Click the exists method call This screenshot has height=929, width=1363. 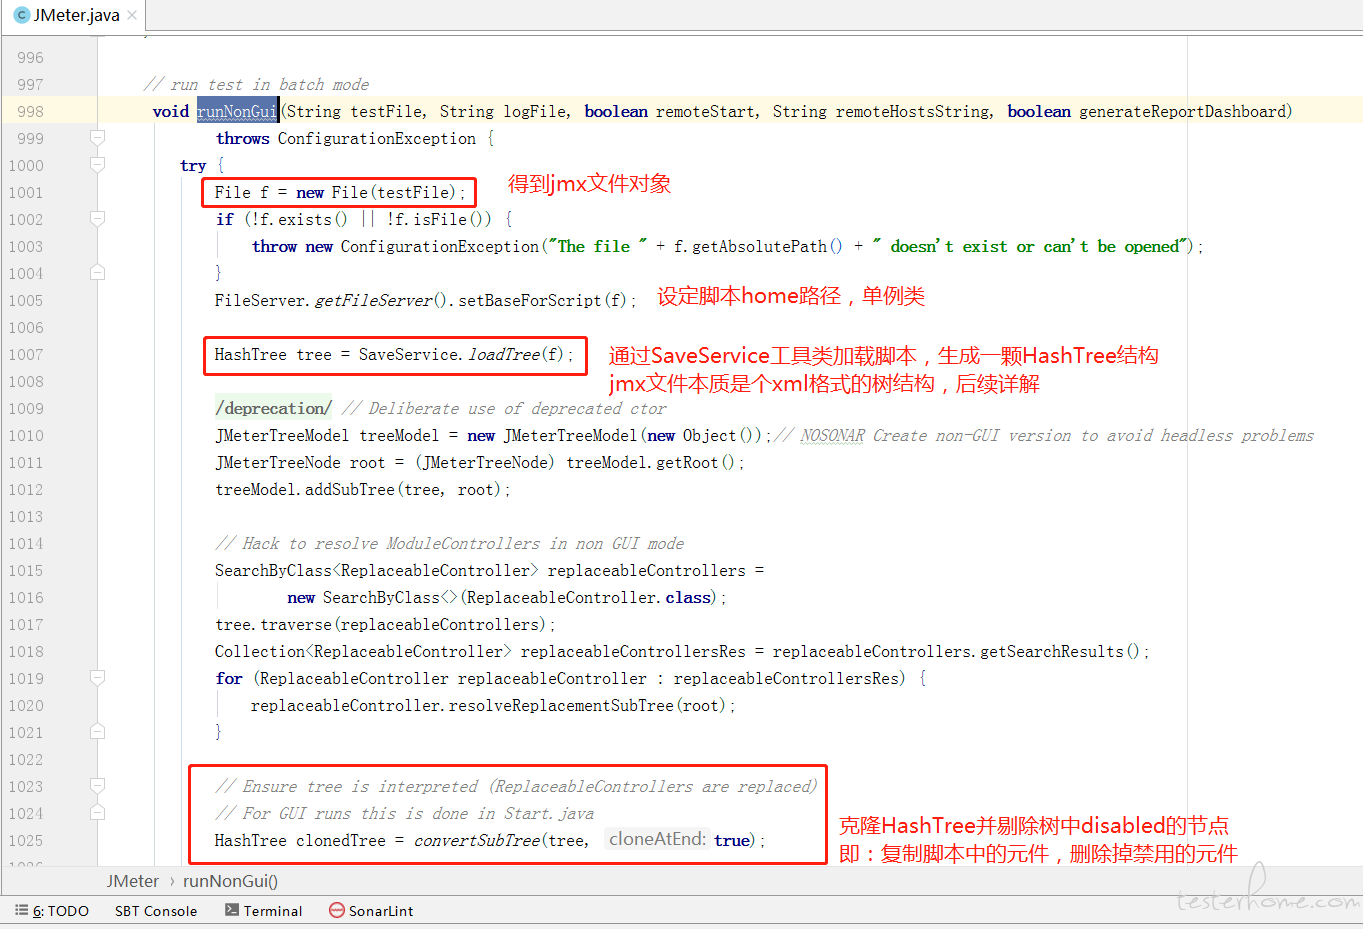coord(305,219)
